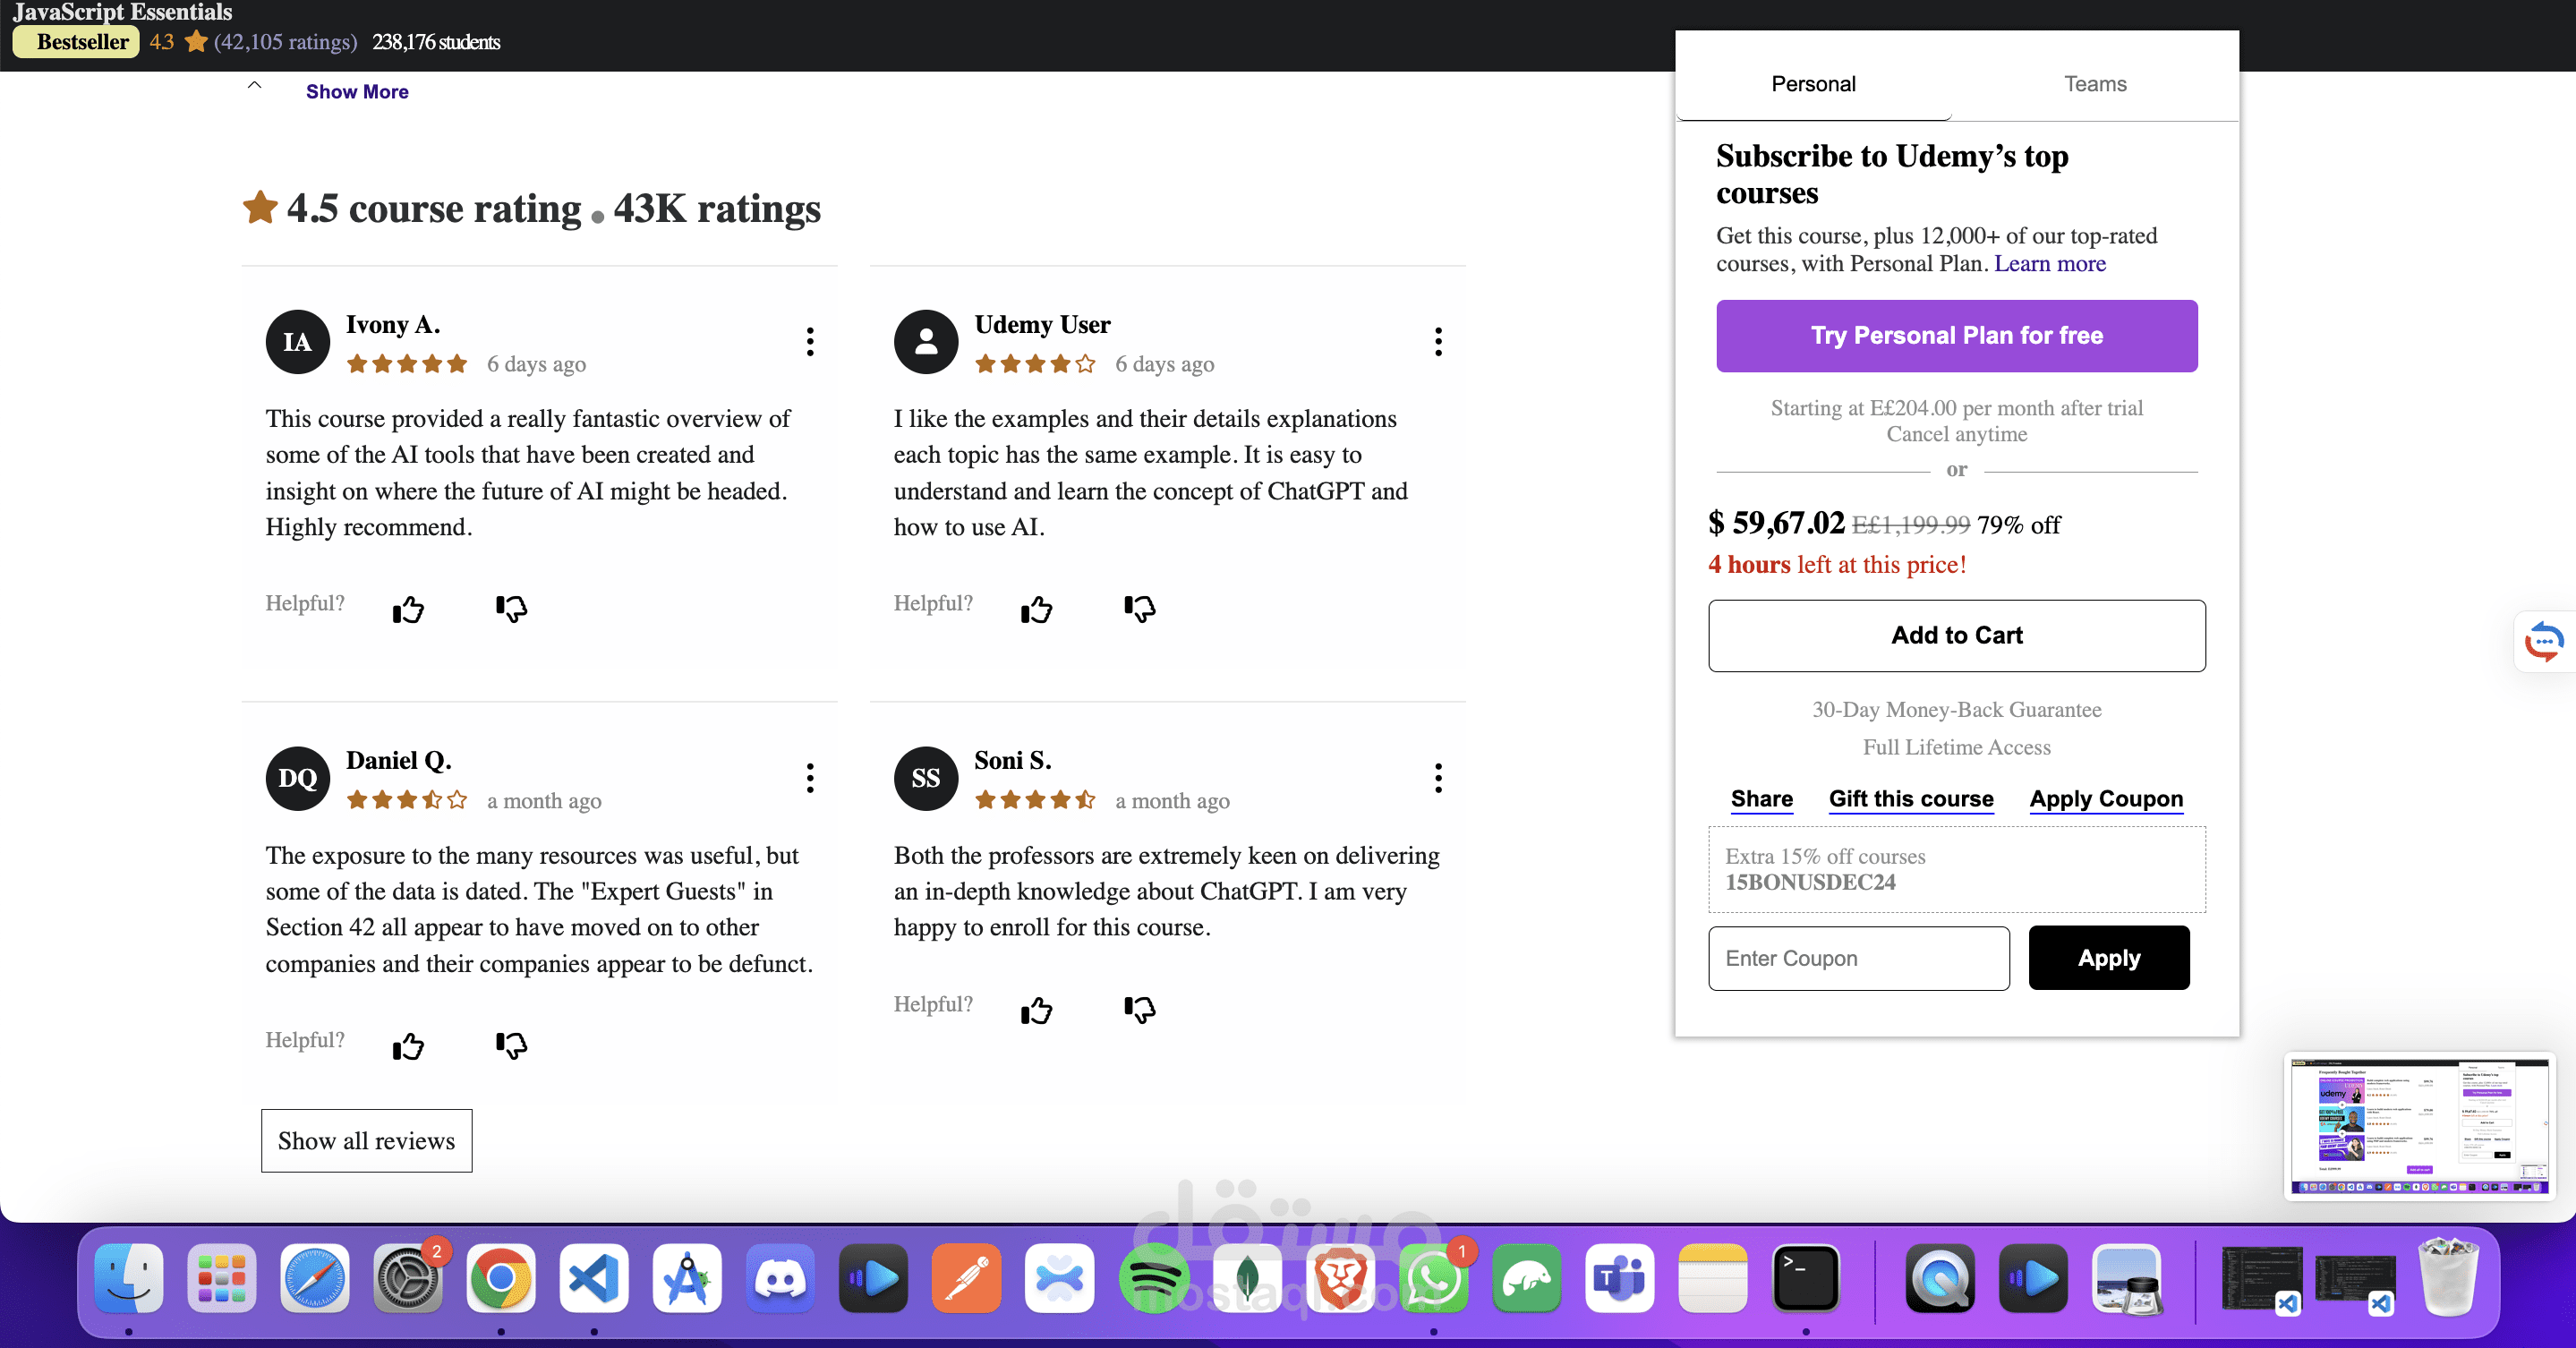Viewport: 2576px width, 1348px height.
Task: Thumbs down Ivony A.'s review
Action: [511, 607]
